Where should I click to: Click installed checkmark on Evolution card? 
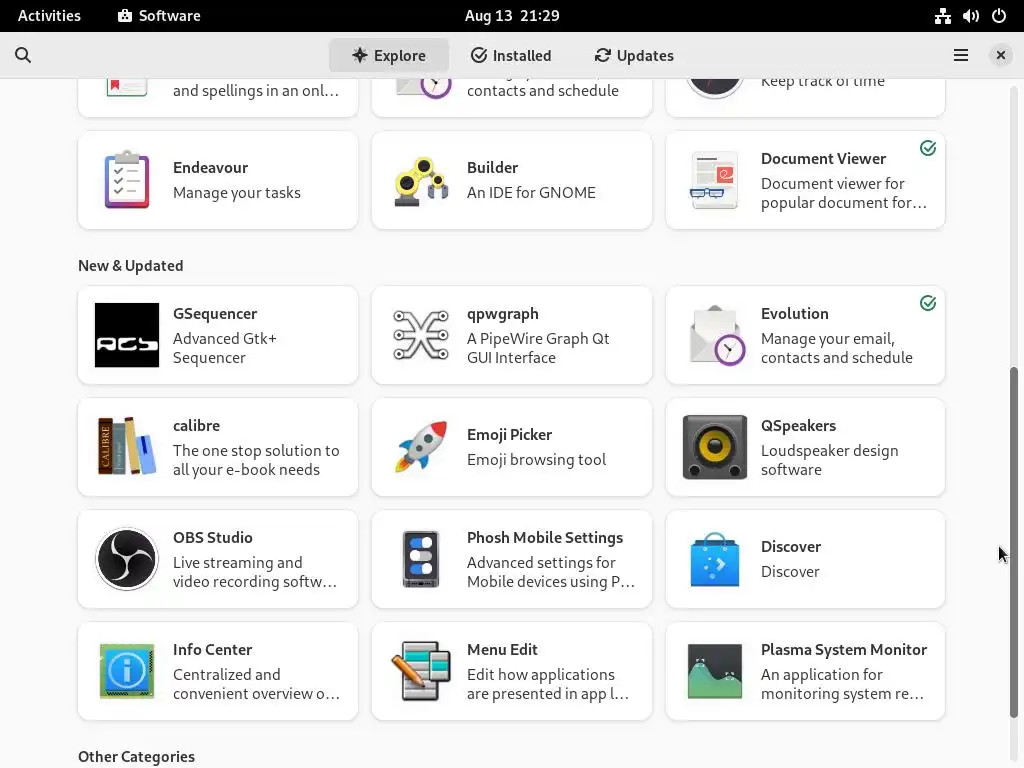[928, 303]
